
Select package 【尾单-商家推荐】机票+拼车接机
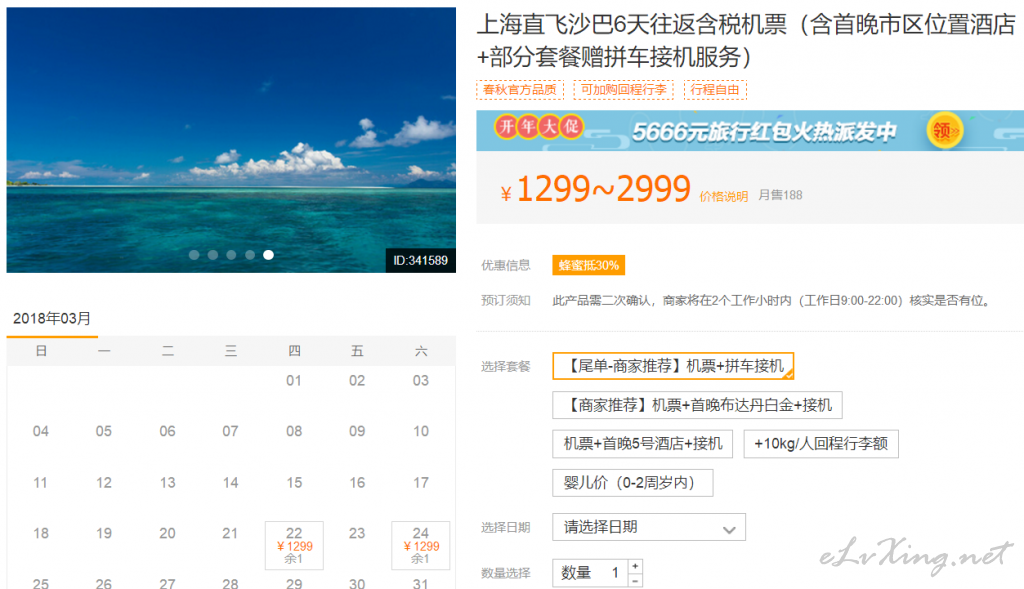(673, 366)
